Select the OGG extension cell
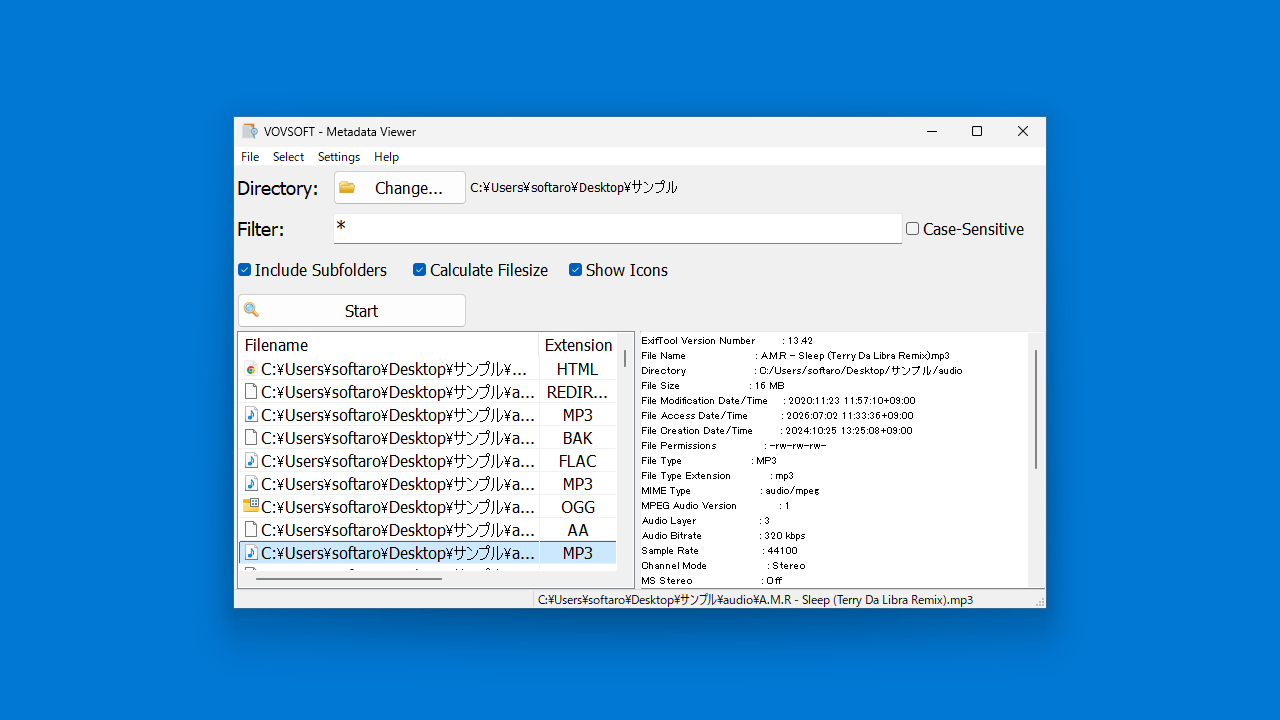1280x720 pixels. [578, 507]
